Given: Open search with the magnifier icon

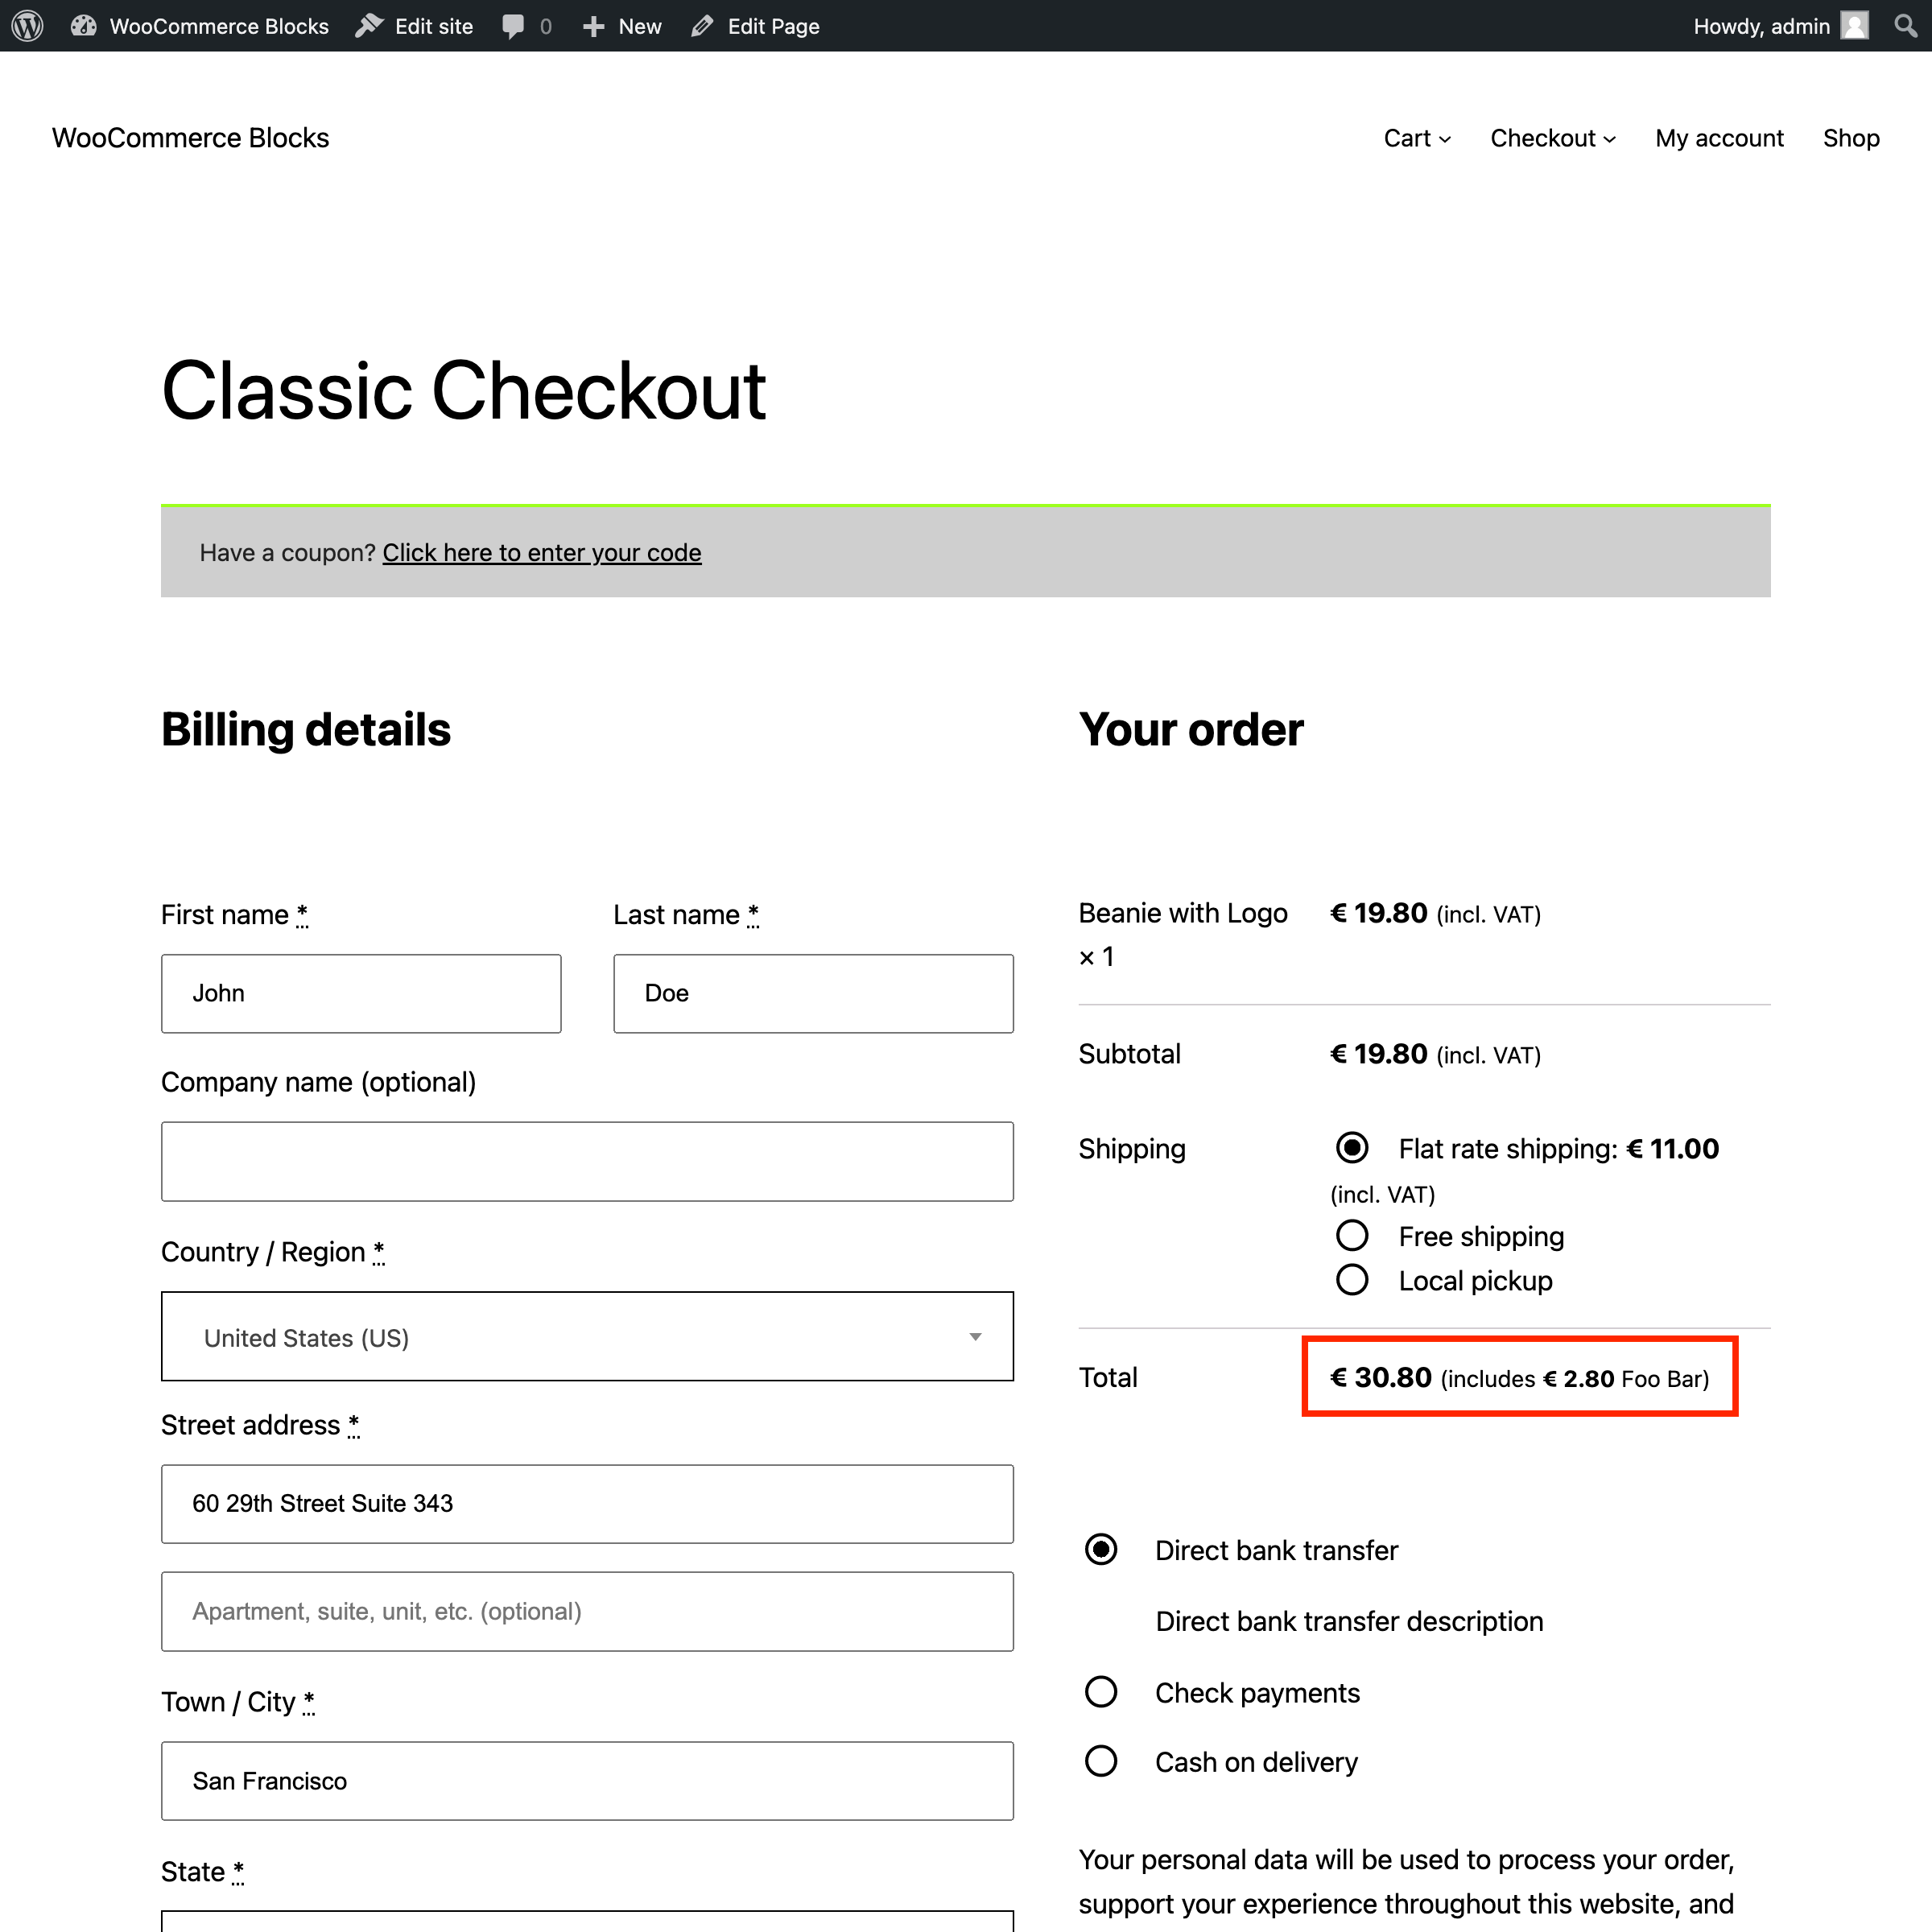Looking at the screenshot, I should click(1907, 26).
